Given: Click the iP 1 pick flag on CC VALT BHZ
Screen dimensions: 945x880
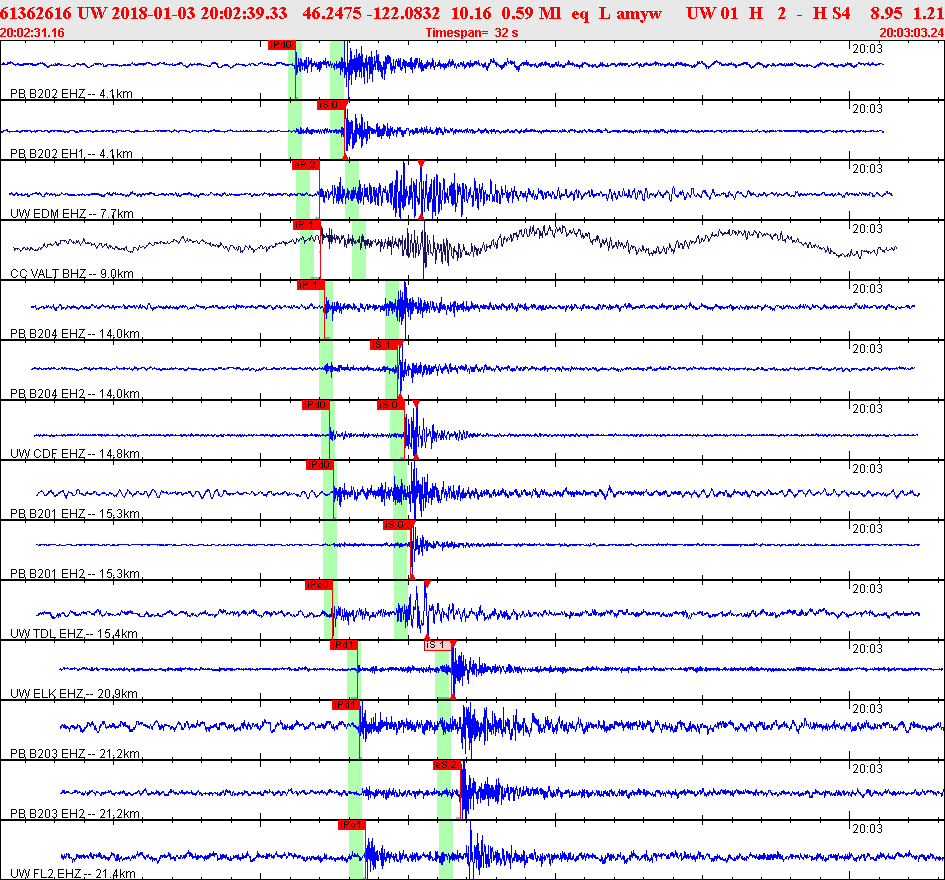Looking at the screenshot, I should pyautogui.click(x=306, y=225).
